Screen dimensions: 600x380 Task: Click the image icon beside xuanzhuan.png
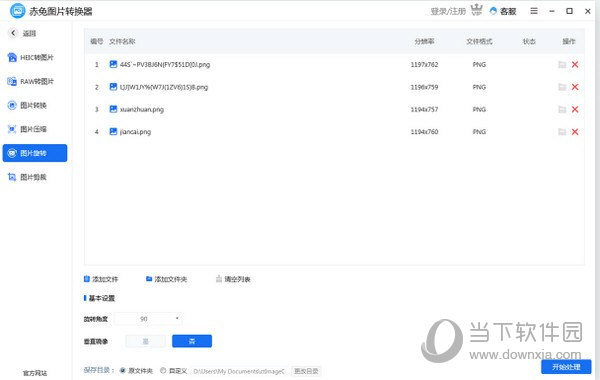[113, 109]
